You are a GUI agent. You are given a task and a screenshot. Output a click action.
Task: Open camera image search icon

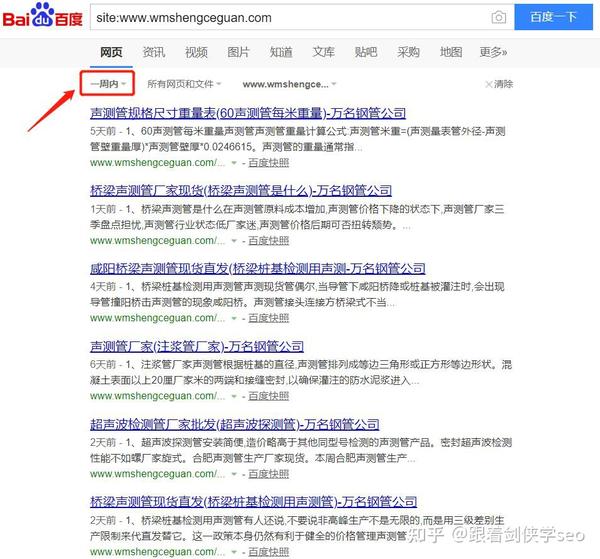click(498, 17)
